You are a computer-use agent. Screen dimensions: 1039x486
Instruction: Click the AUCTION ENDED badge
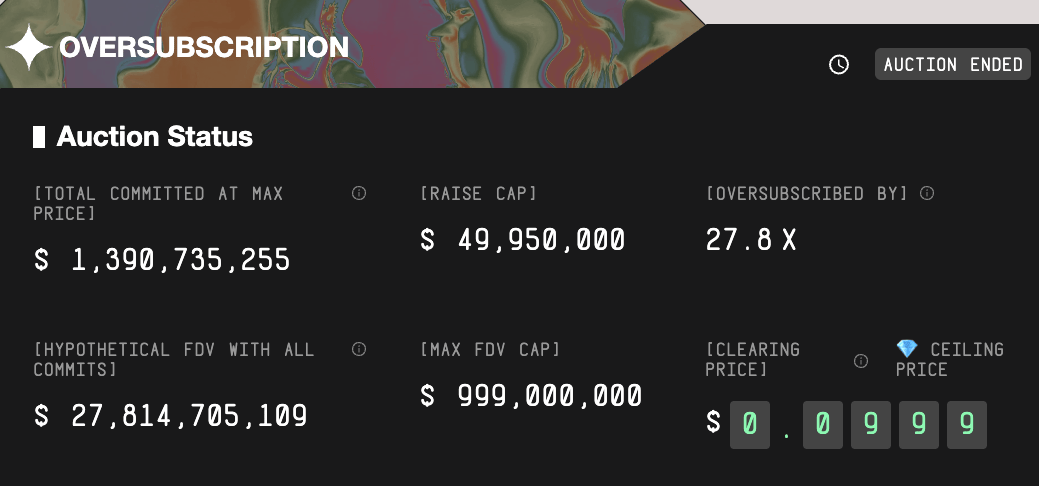point(953,64)
